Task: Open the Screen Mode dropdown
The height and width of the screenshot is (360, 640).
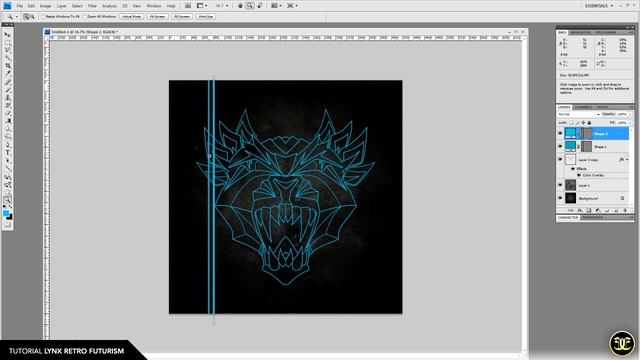Action: coord(292,6)
